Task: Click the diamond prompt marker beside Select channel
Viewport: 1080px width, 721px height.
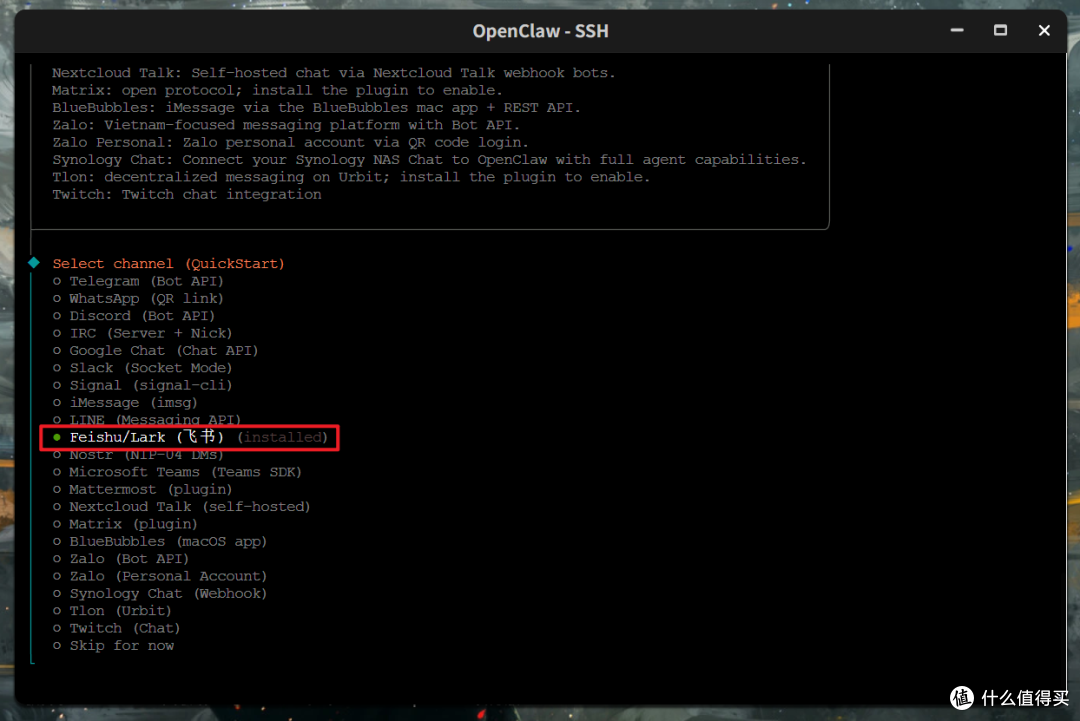Action: (x=34, y=262)
